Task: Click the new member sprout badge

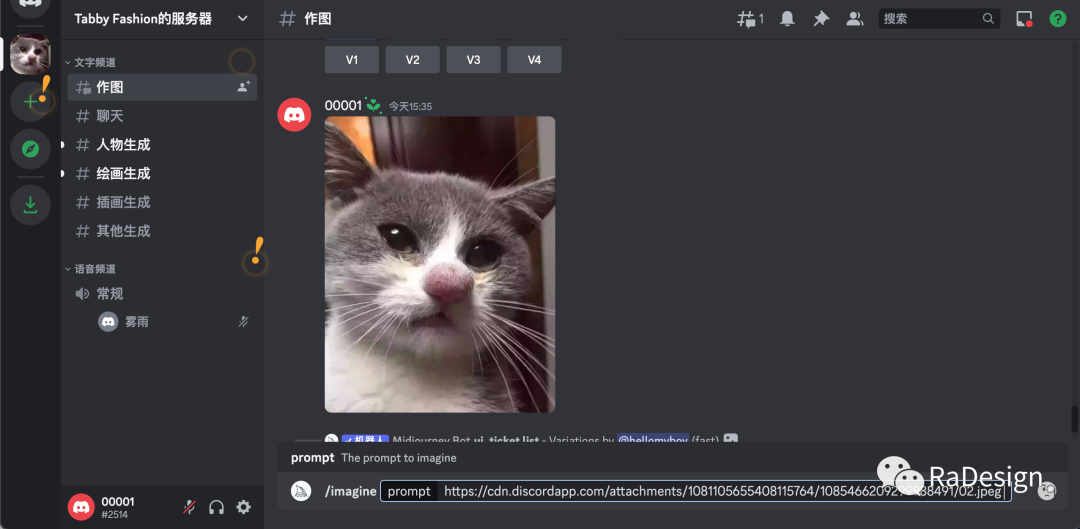Action: [373, 104]
